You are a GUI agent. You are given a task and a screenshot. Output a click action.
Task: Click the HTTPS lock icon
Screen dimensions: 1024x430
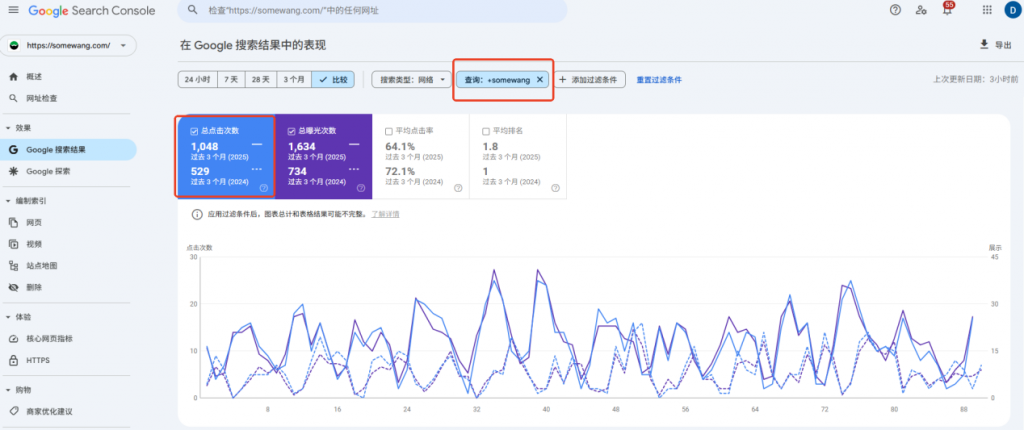pos(13,360)
